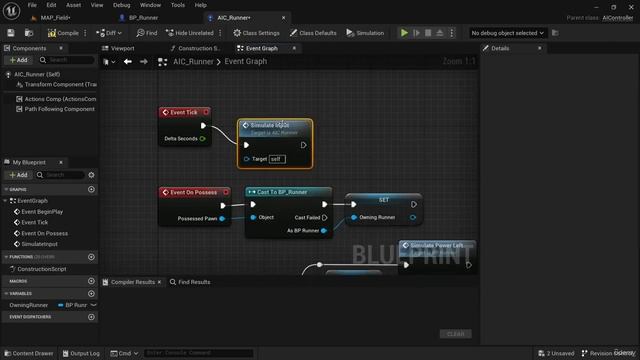The width and height of the screenshot is (640, 360).
Task: Click Add in My Blueprint panel
Action: click(x=18, y=175)
